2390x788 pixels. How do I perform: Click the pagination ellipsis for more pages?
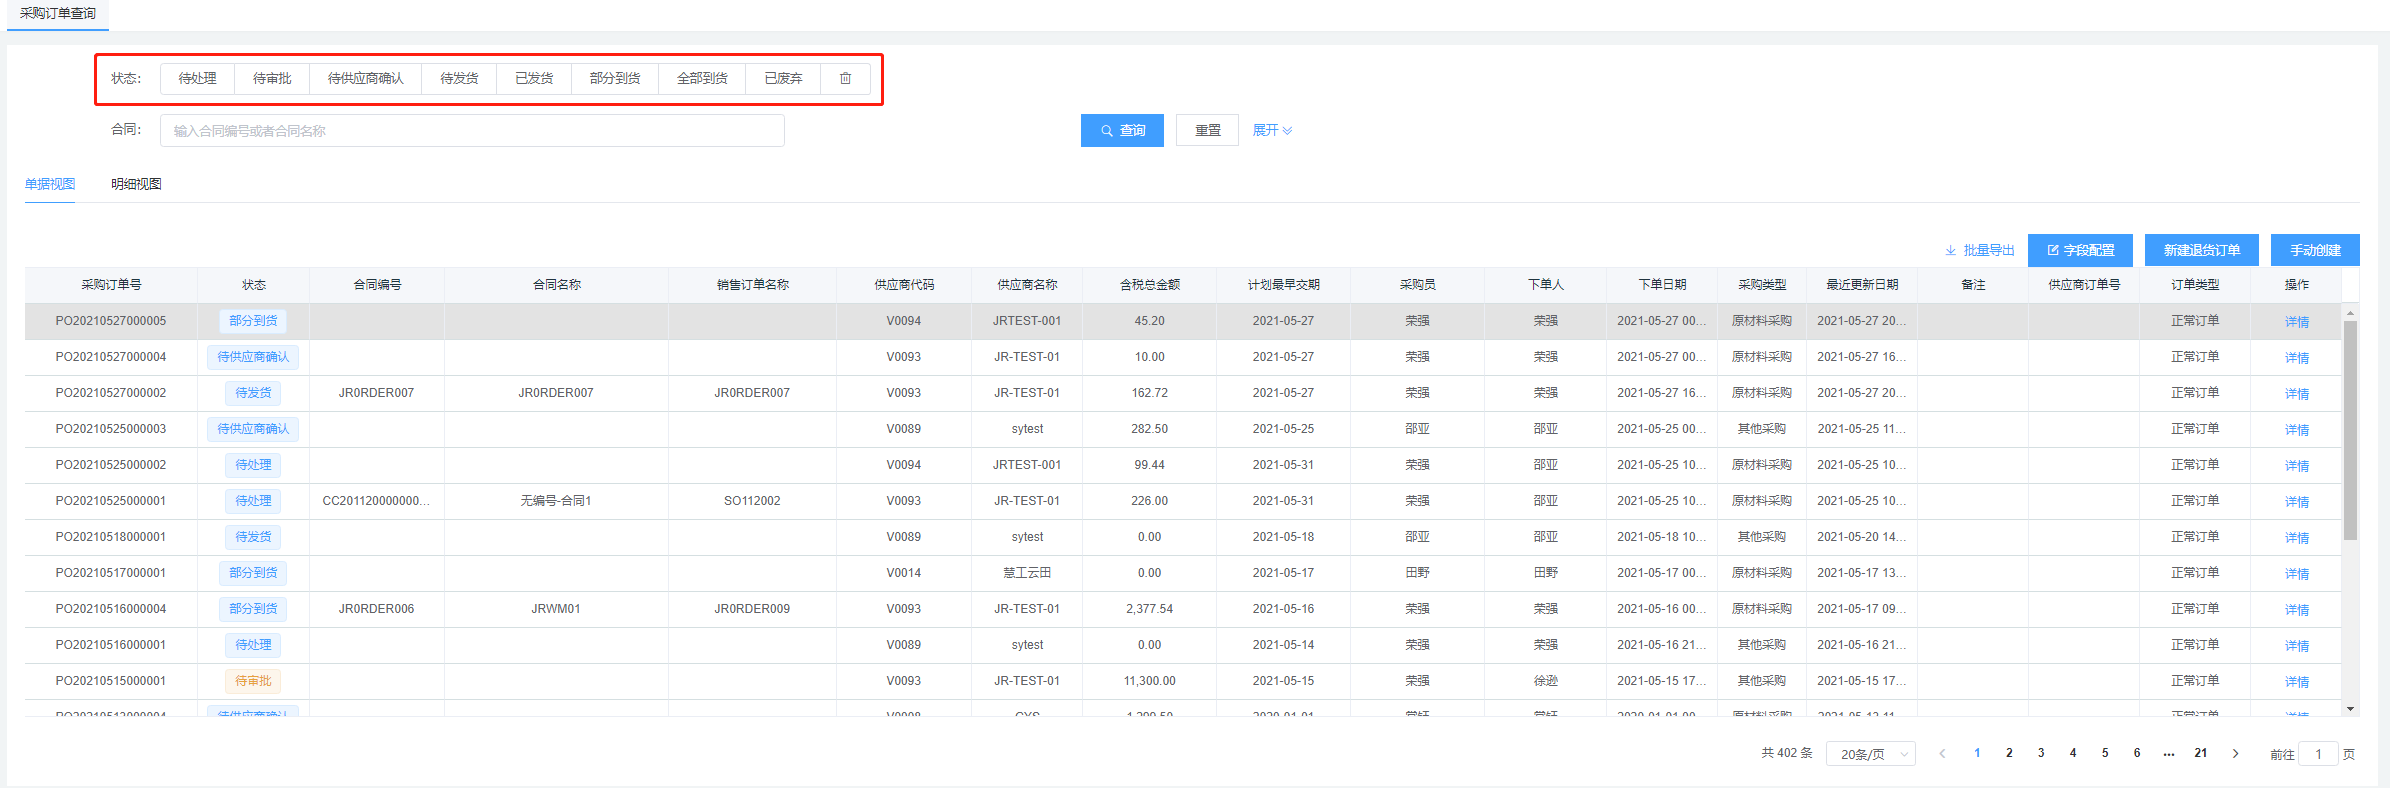(2168, 754)
